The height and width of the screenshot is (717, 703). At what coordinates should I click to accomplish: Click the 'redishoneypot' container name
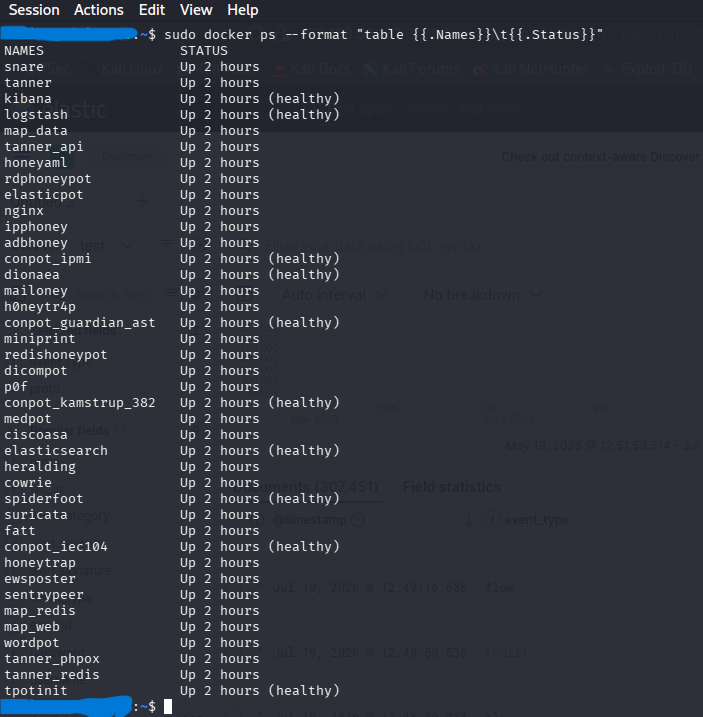(56, 355)
